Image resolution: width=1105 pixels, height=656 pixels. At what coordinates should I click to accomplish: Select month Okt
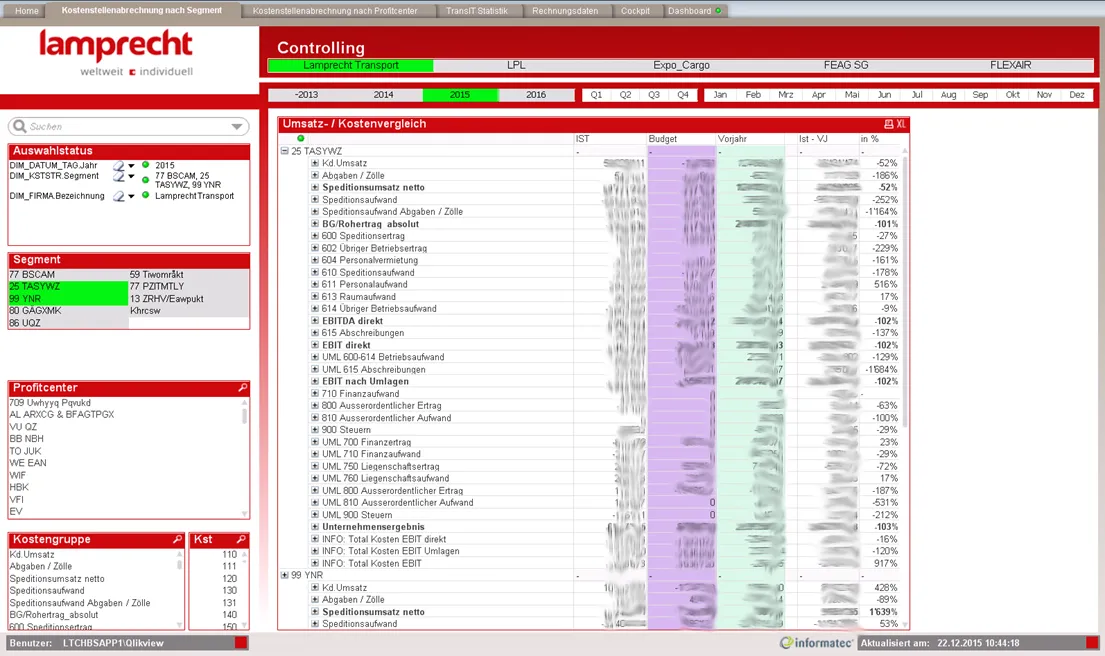point(1013,94)
